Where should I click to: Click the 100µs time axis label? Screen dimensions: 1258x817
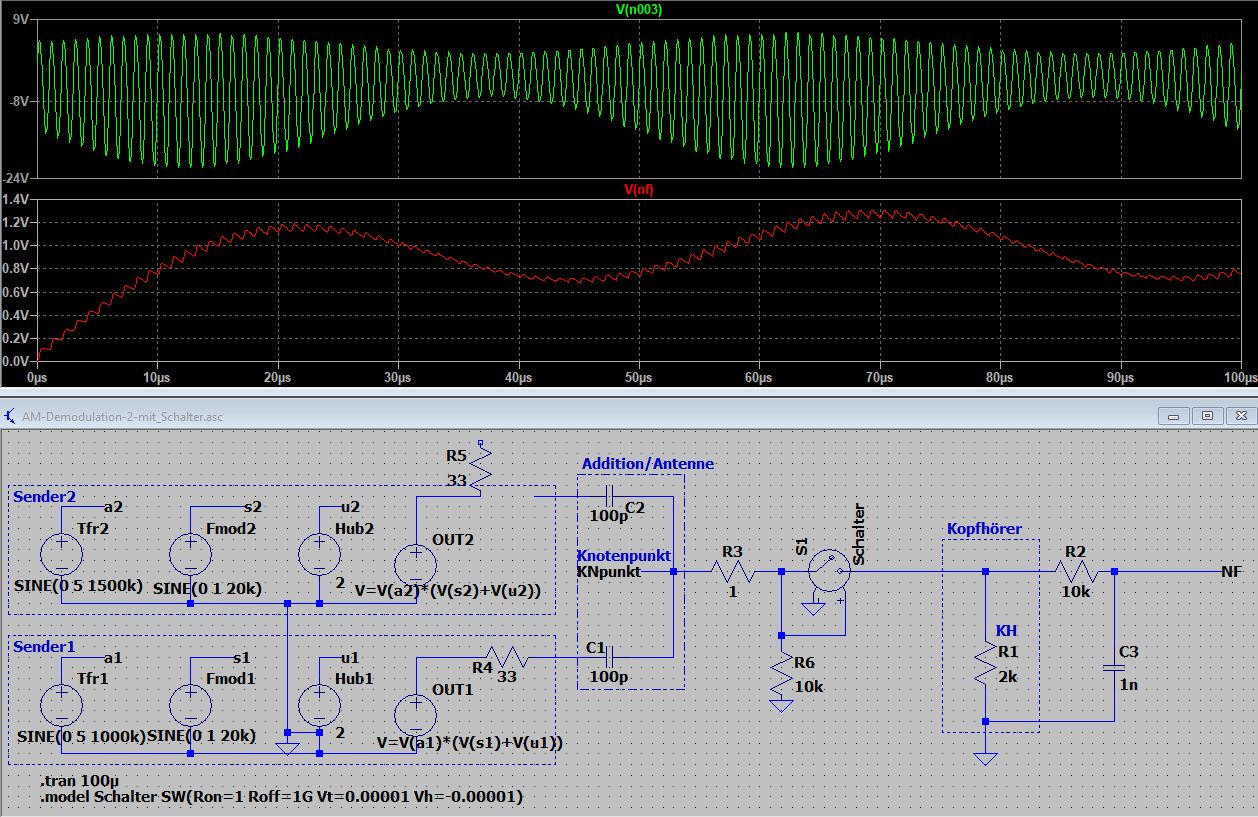click(x=1240, y=379)
